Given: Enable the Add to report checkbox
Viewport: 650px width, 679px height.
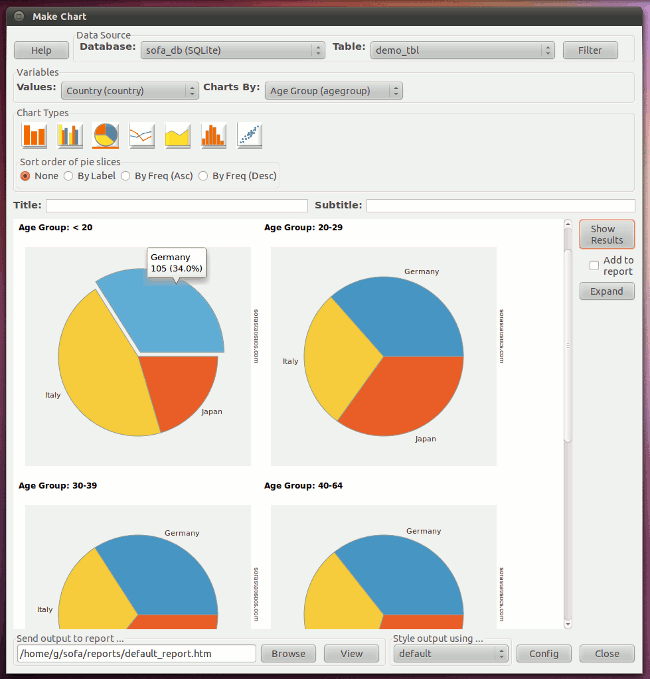Looking at the screenshot, I should 594,265.
